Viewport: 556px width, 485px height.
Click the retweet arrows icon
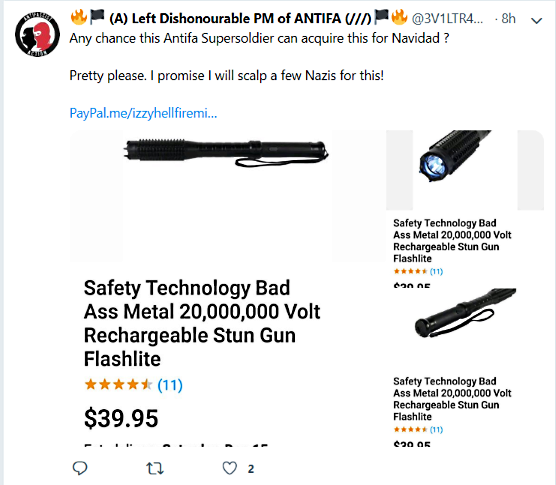[155, 469]
